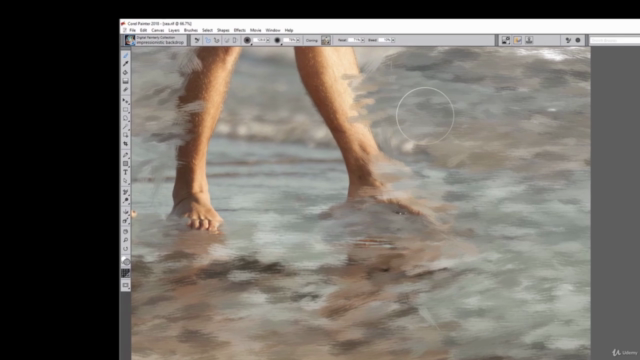The width and height of the screenshot is (640, 360).
Task: Open the Effects menu
Action: (240, 30)
